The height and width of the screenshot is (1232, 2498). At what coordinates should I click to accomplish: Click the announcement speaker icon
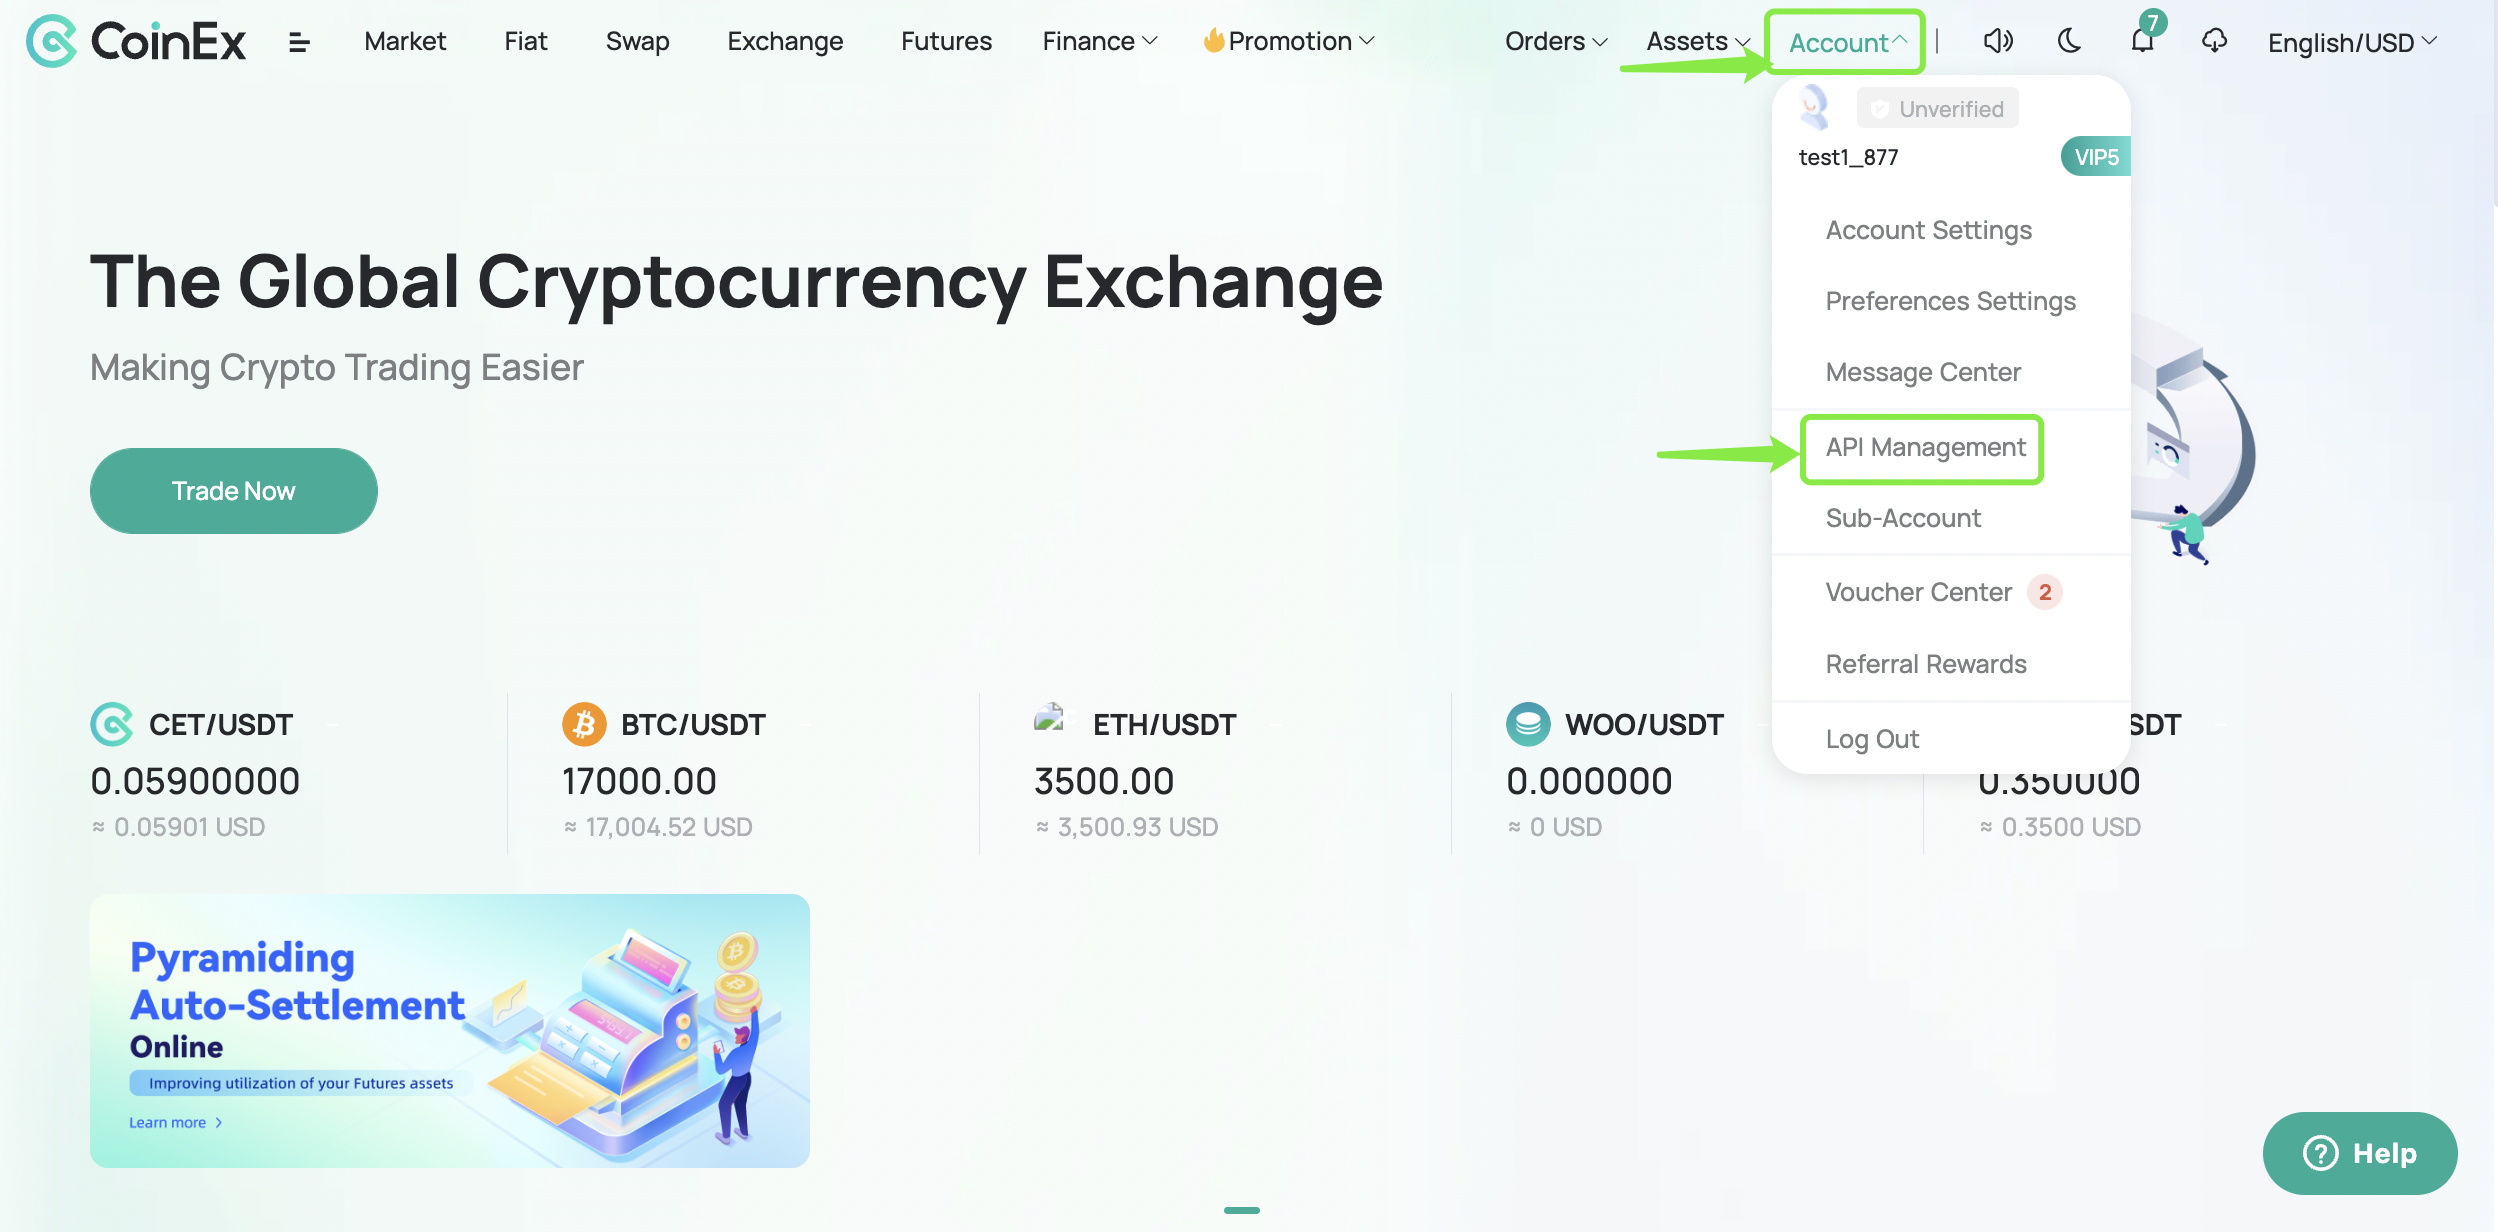point(1997,41)
